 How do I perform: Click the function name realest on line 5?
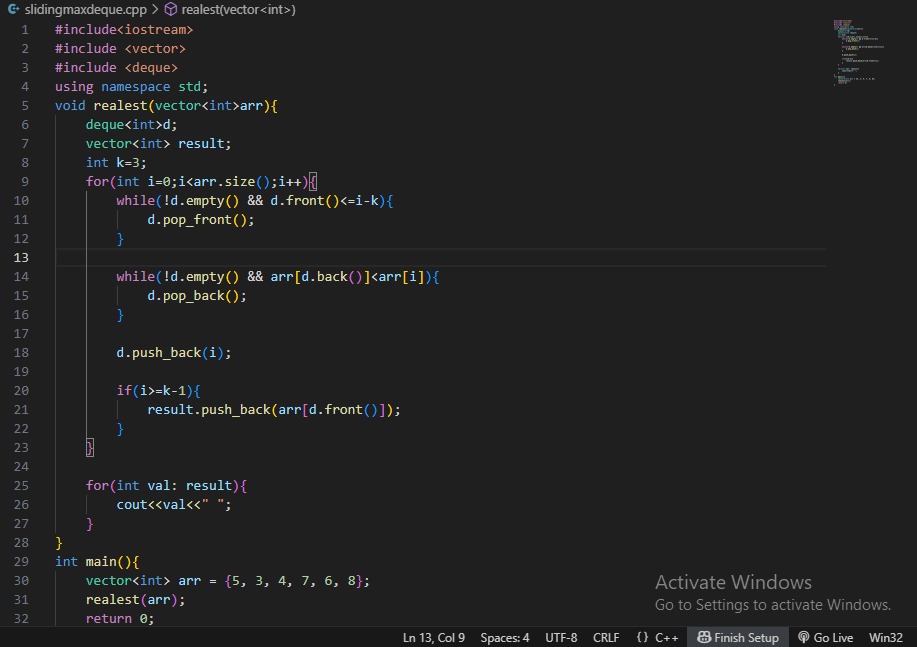point(120,105)
